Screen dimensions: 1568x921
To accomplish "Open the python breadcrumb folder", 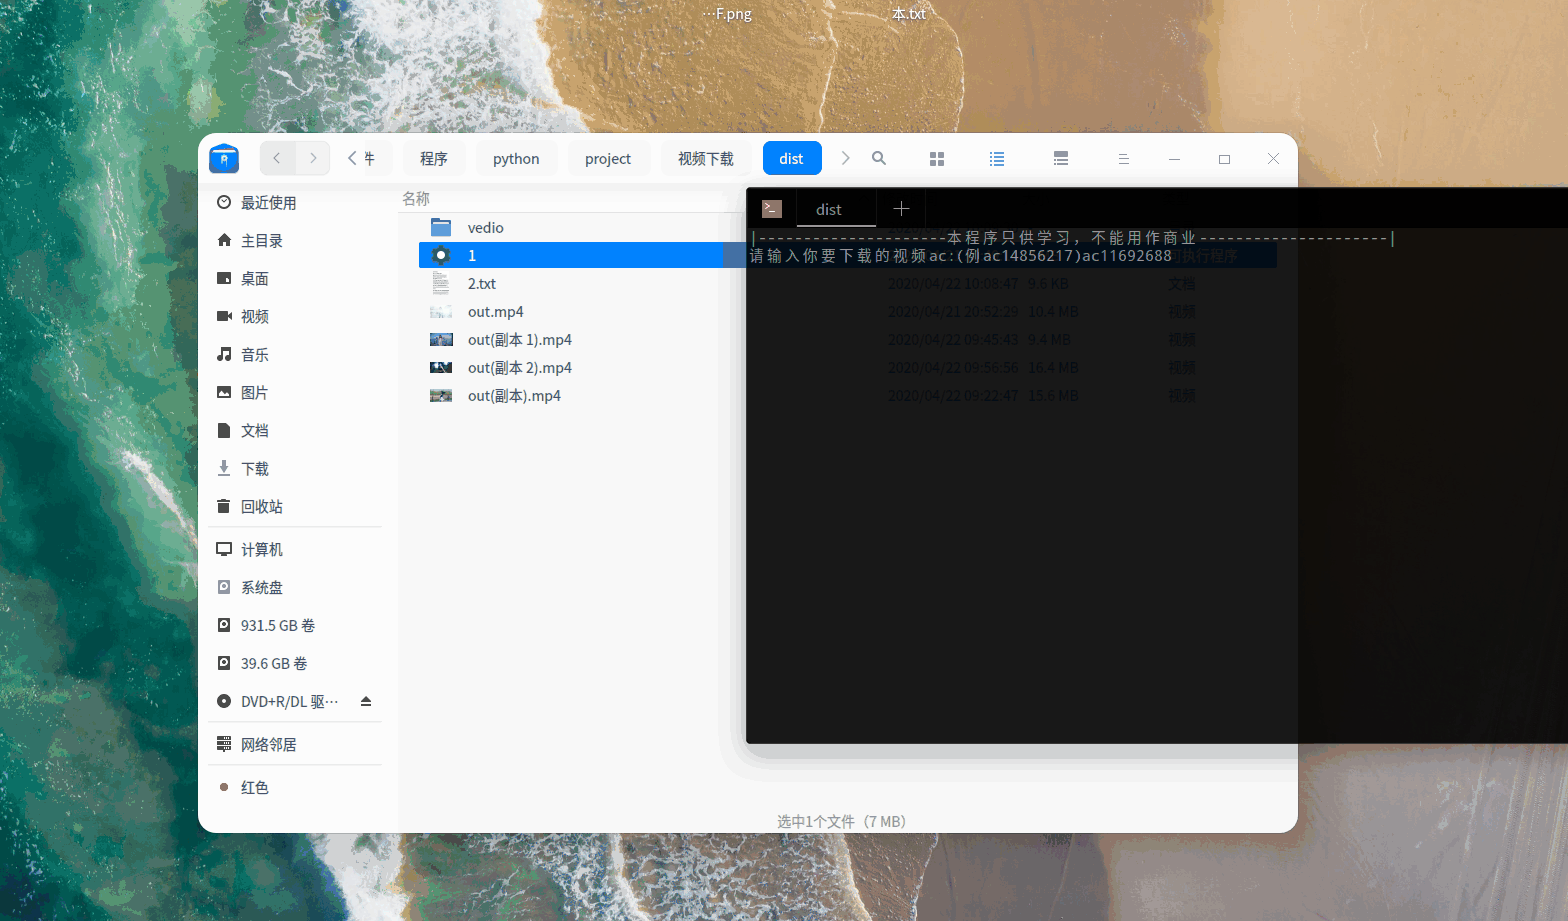I will click(x=516, y=159).
